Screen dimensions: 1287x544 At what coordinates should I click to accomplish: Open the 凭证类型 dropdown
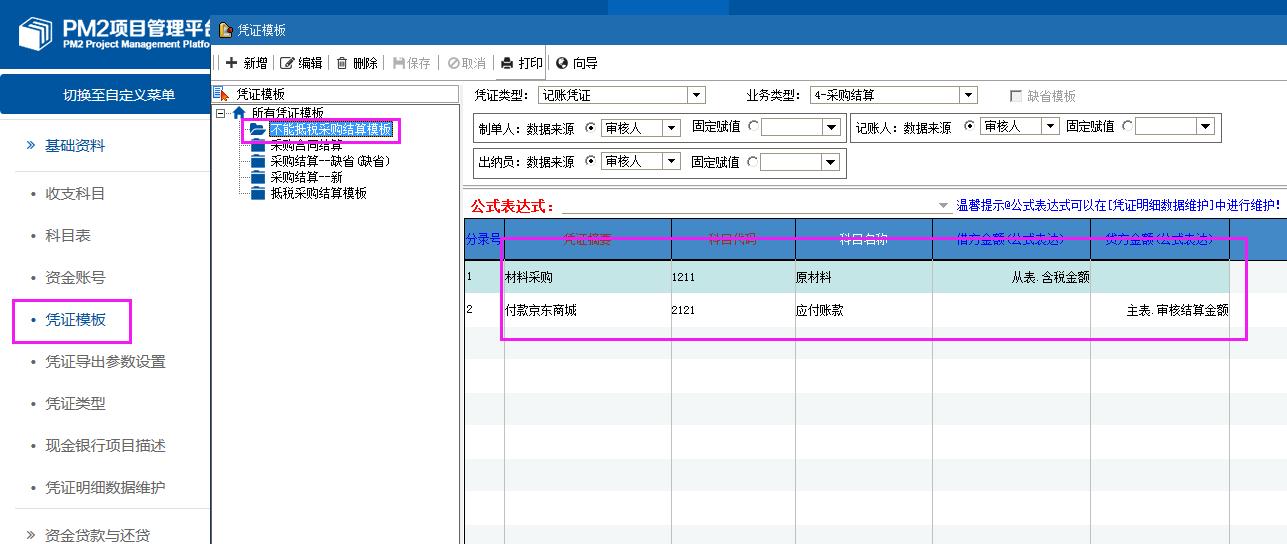point(696,95)
